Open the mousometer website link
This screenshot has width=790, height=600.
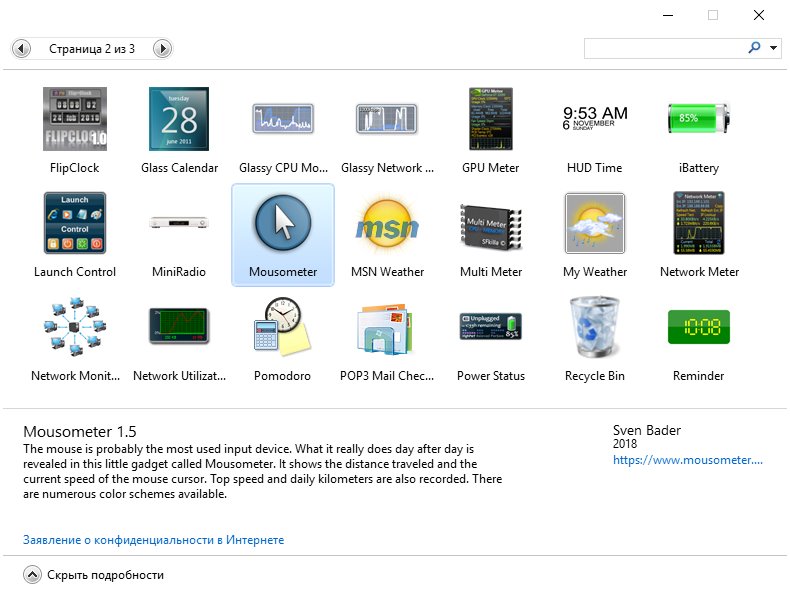click(x=688, y=460)
